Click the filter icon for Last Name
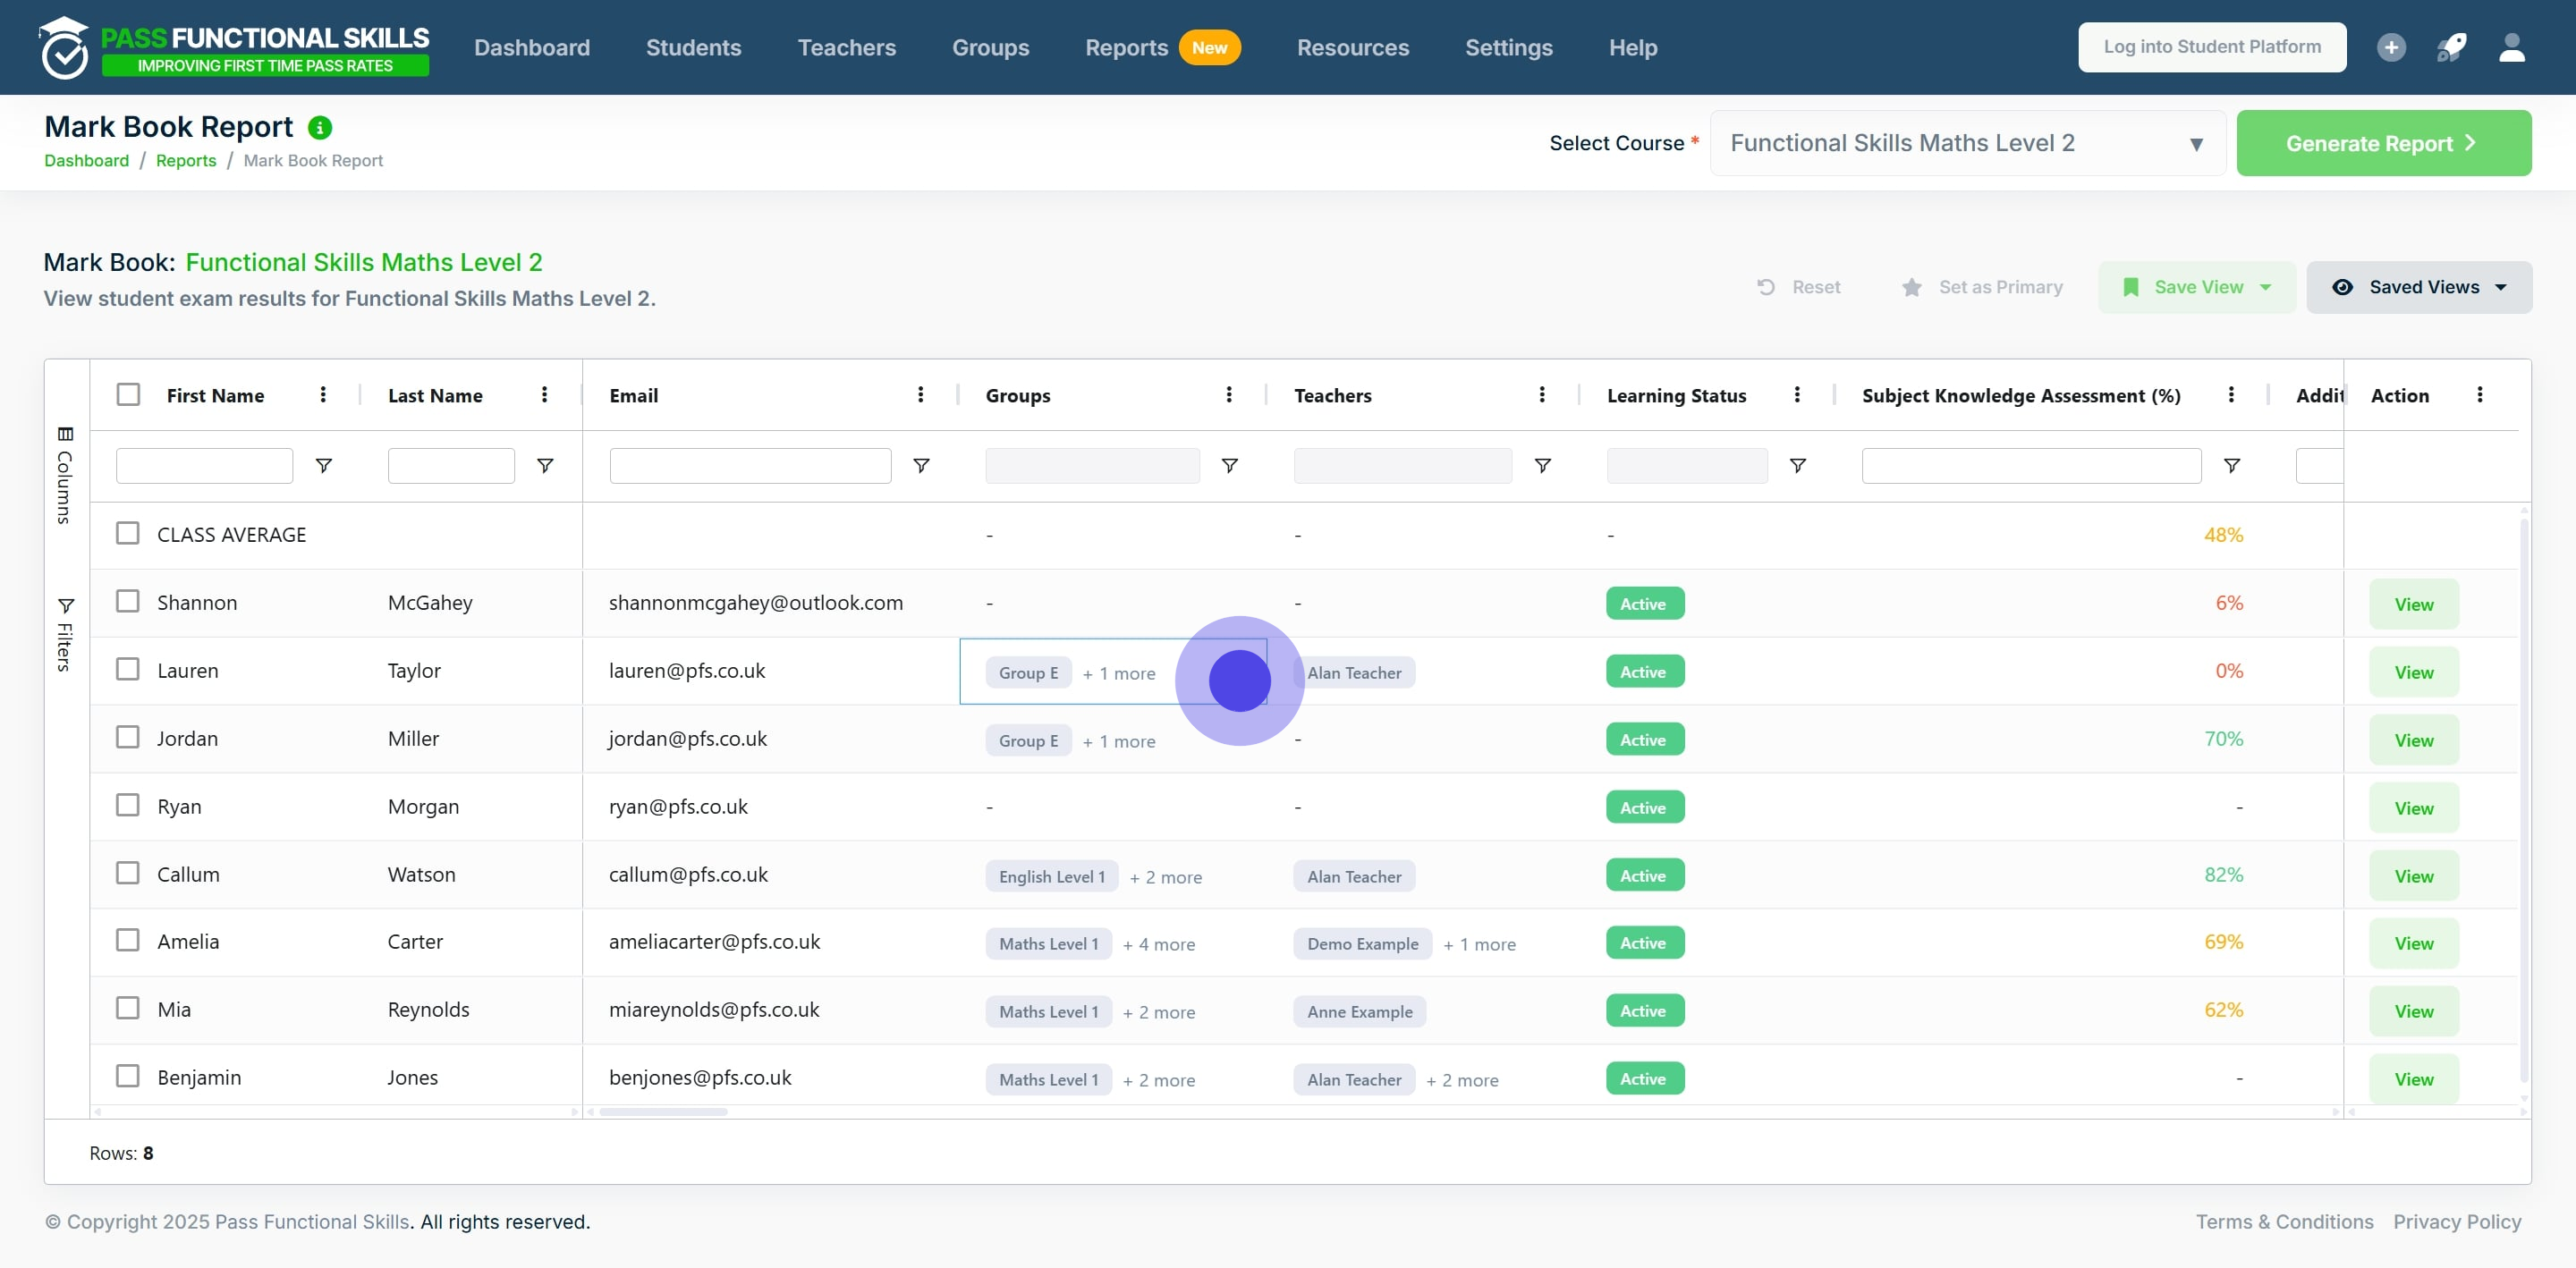The width and height of the screenshot is (2576, 1268). (545, 466)
